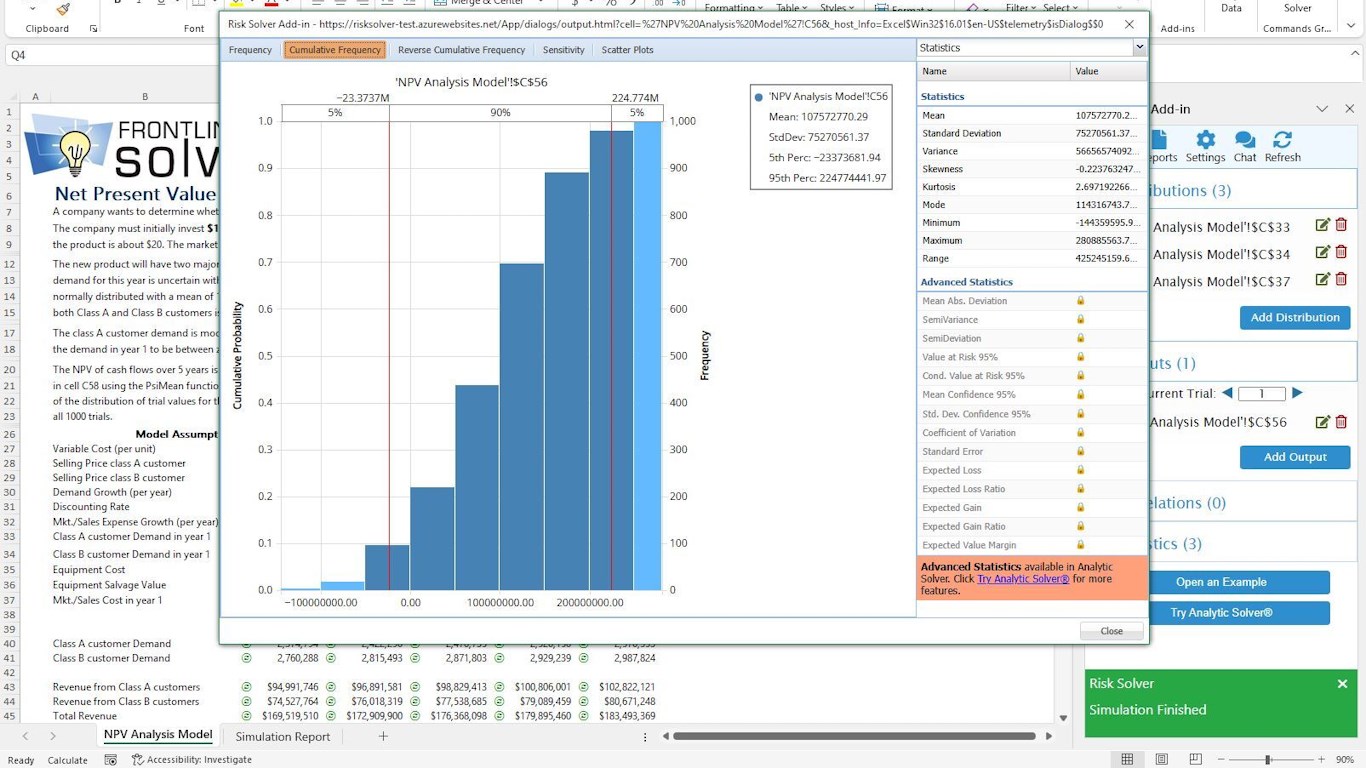Click the lock icon beside Expected Loss
The image size is (1366, 768).
coord(1080,470)
